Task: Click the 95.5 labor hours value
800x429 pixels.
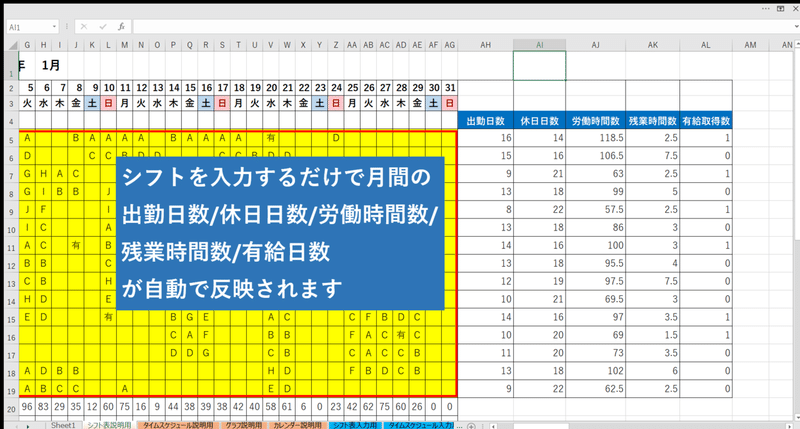Action: point(595,263)
